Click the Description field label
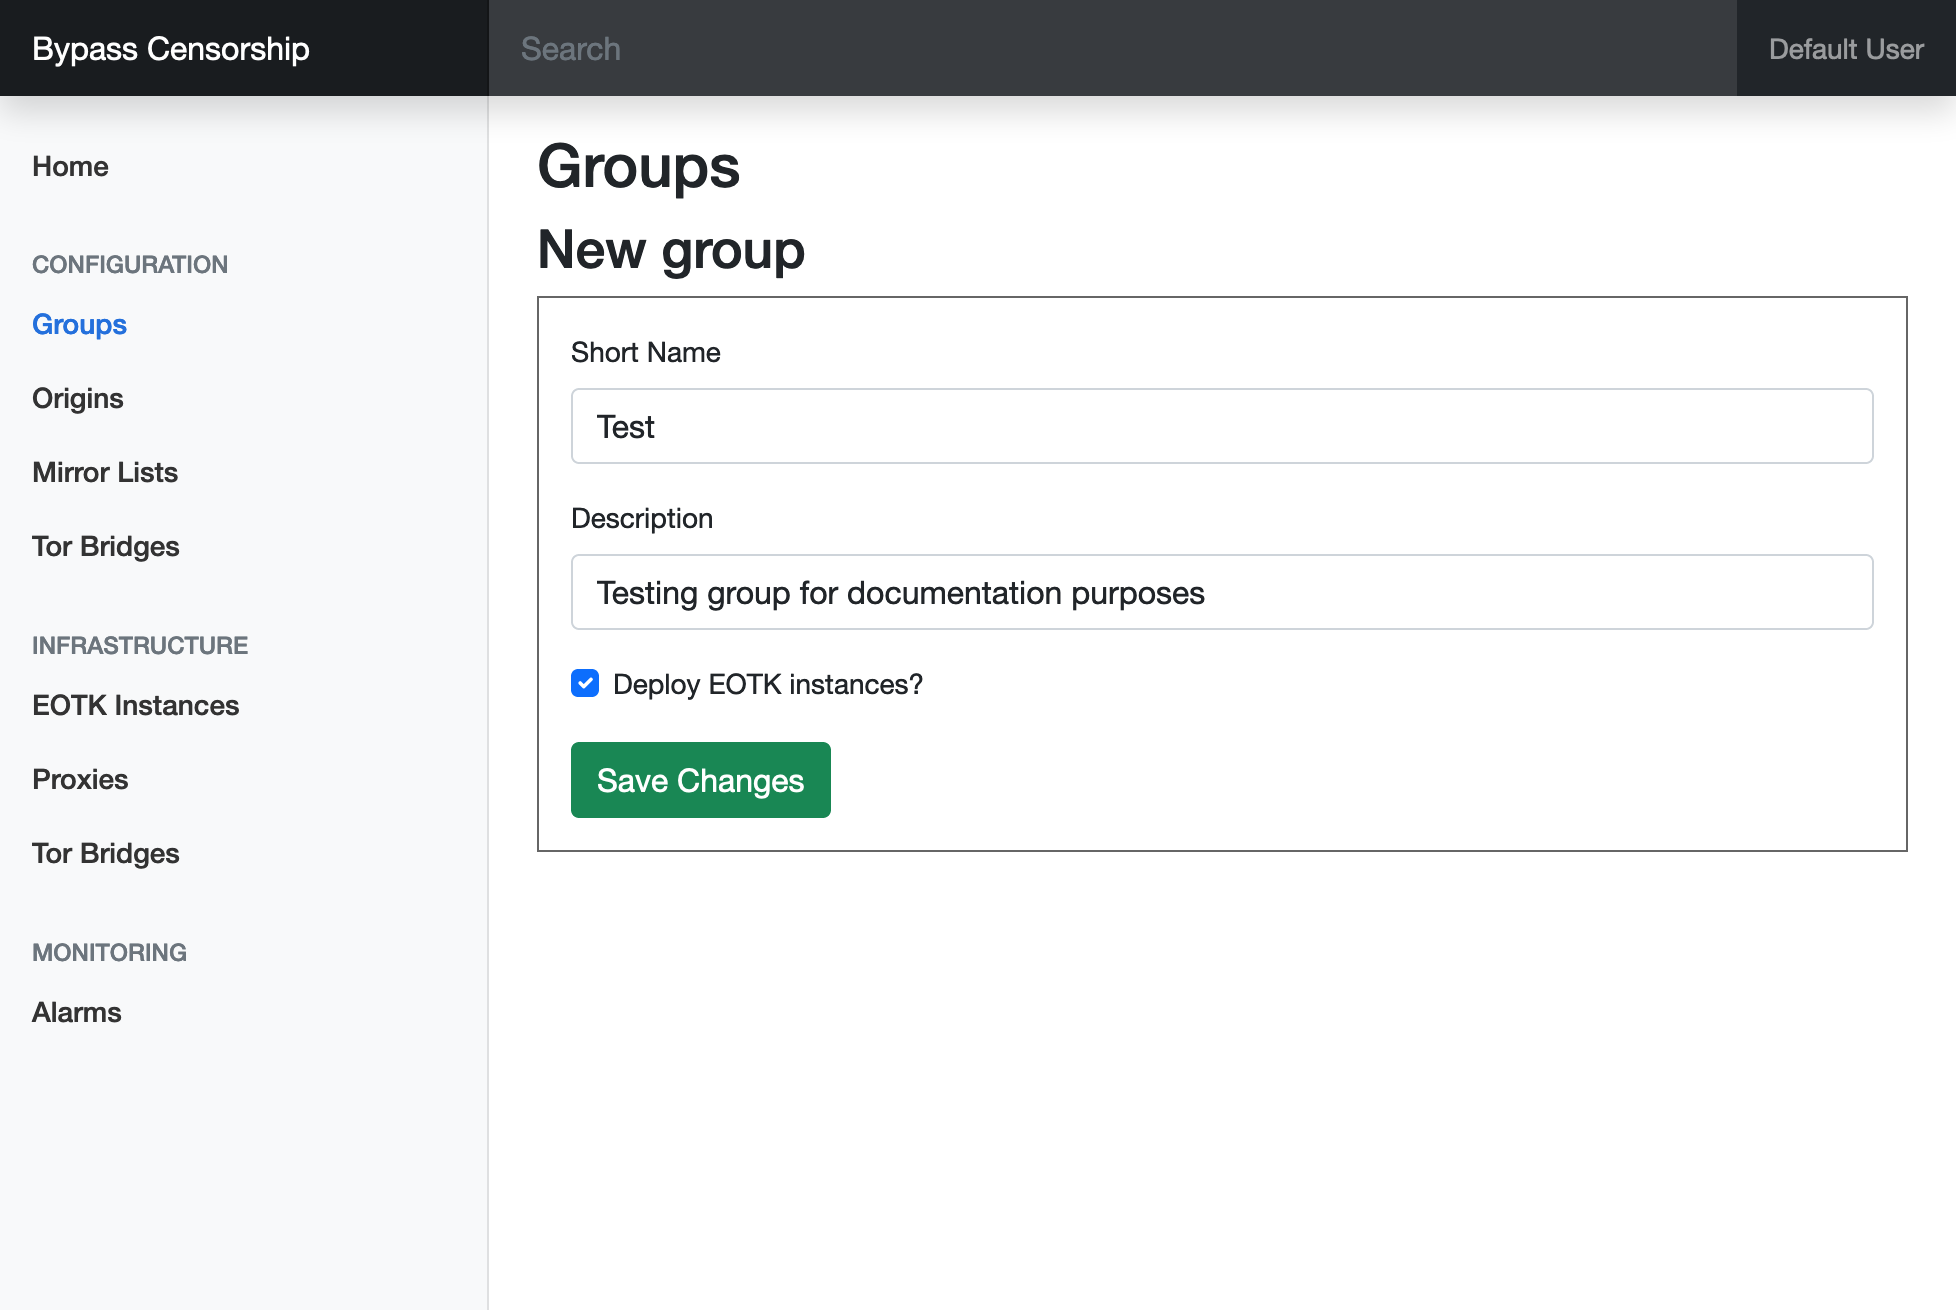The width and height of the screenshot is (1956, 1310). tap(641, 519)
